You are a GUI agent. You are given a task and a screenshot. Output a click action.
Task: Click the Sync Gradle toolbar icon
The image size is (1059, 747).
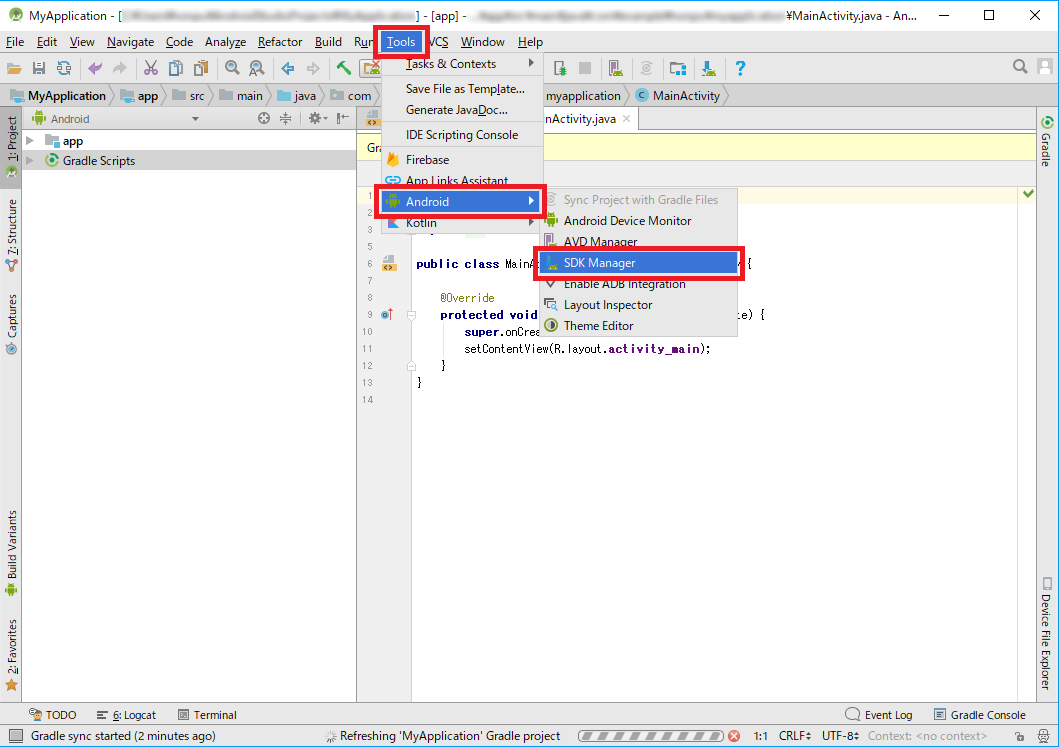(646, 68)
